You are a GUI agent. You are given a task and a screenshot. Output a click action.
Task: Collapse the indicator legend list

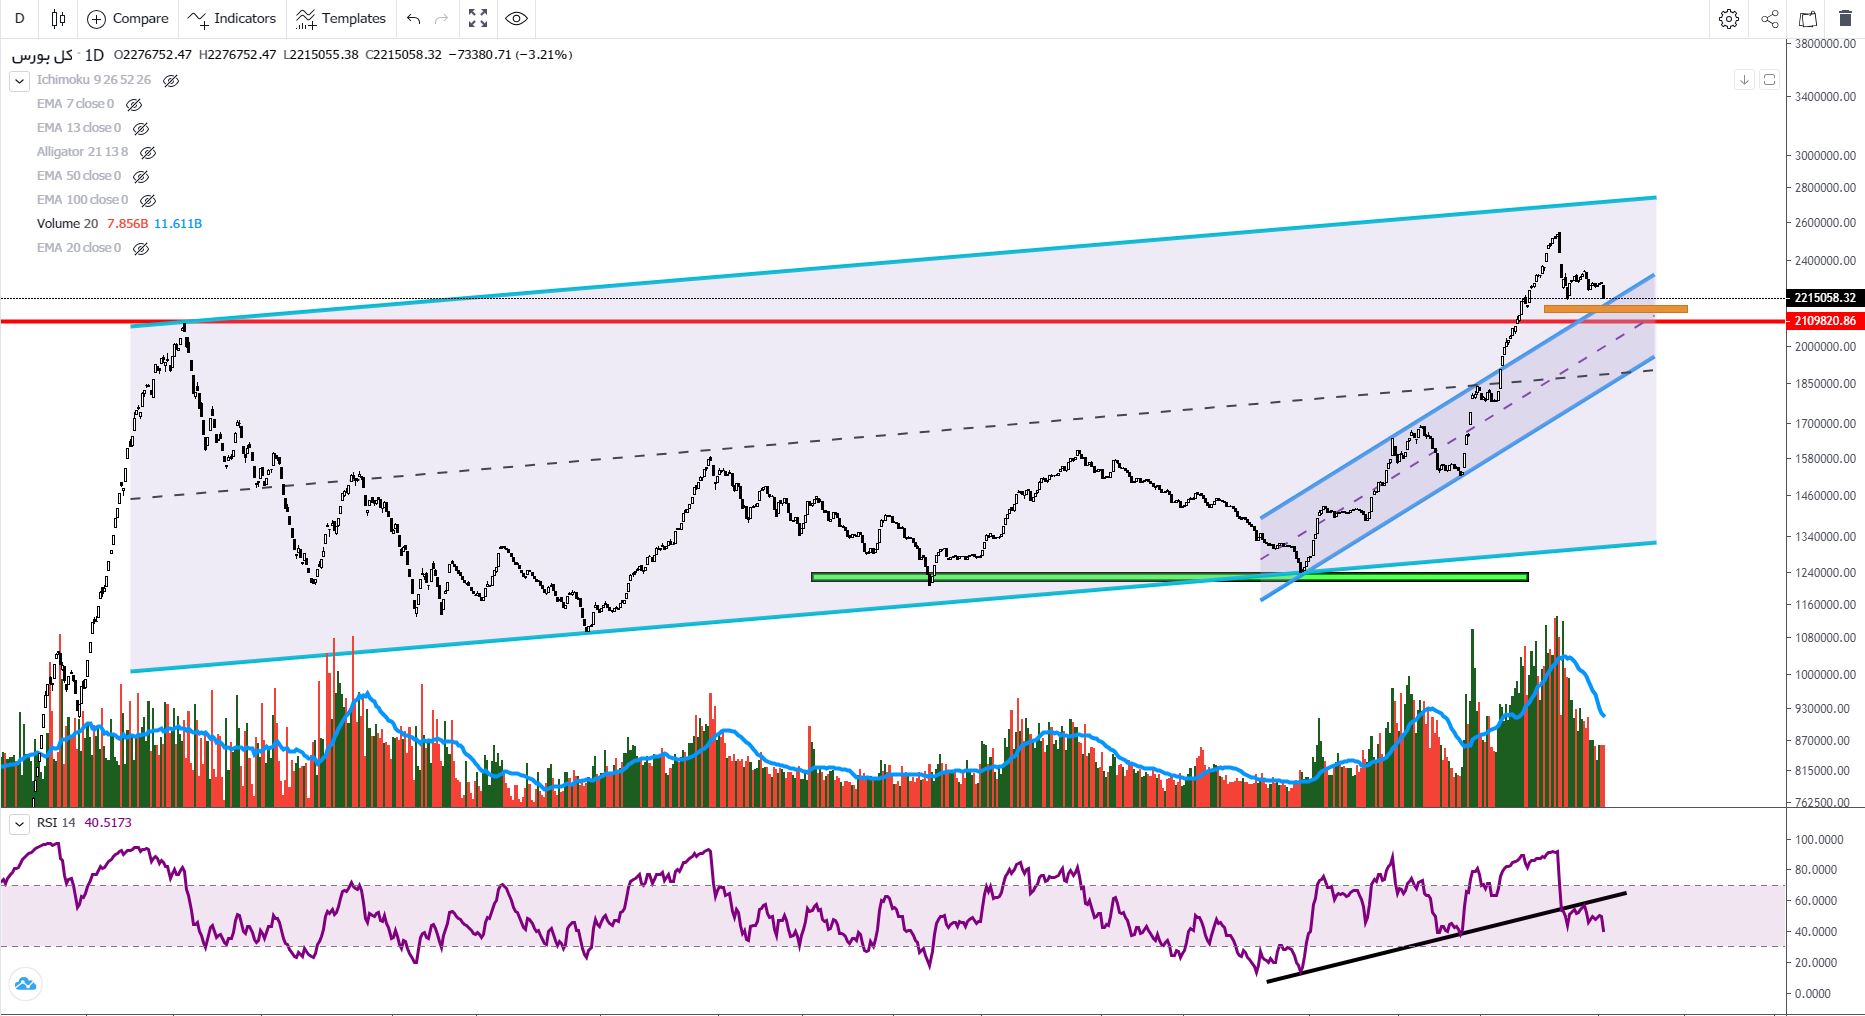[19, 81]
